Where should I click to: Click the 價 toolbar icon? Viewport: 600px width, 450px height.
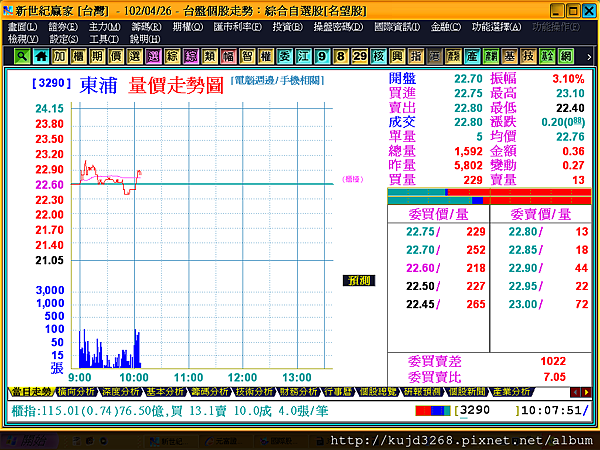116,56
